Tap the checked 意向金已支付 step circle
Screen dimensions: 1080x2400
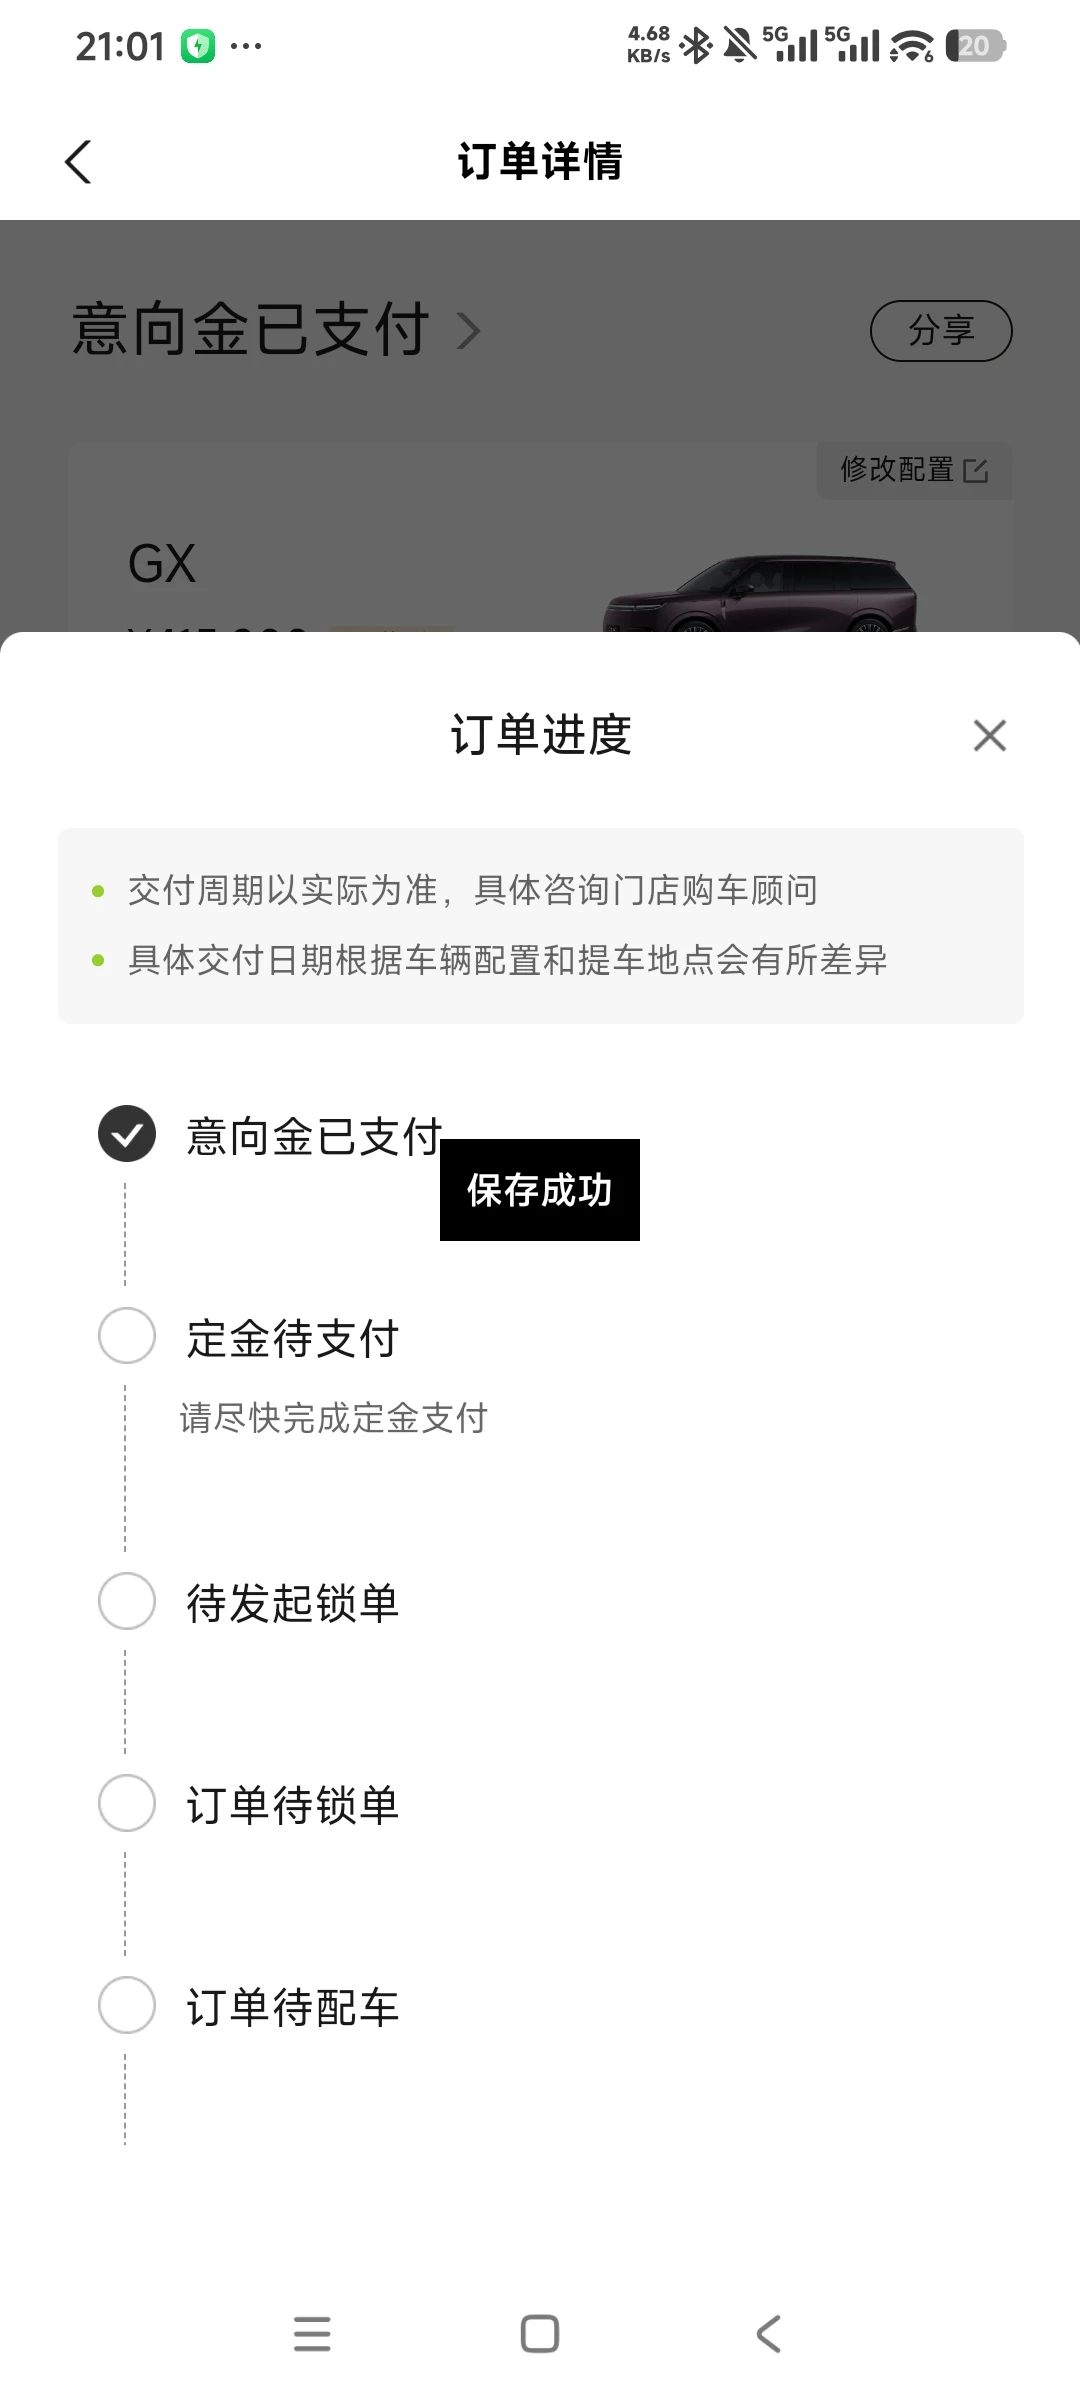point(127,1134)
